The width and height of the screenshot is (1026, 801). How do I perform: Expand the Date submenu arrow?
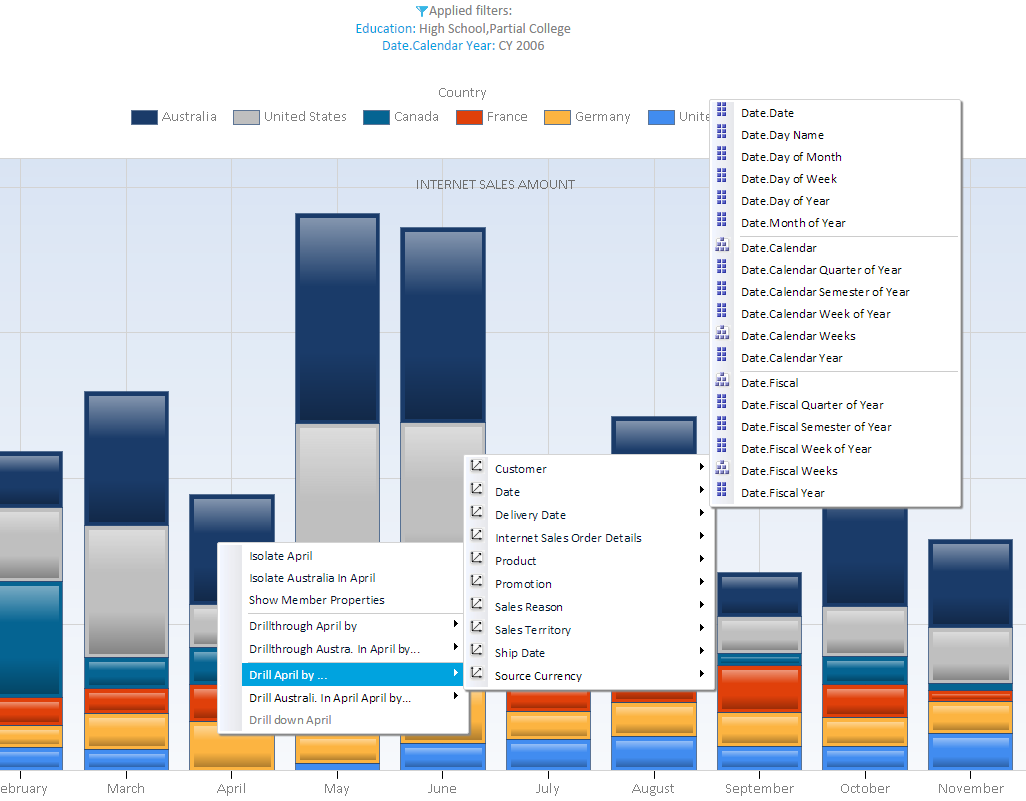(703, 490)
